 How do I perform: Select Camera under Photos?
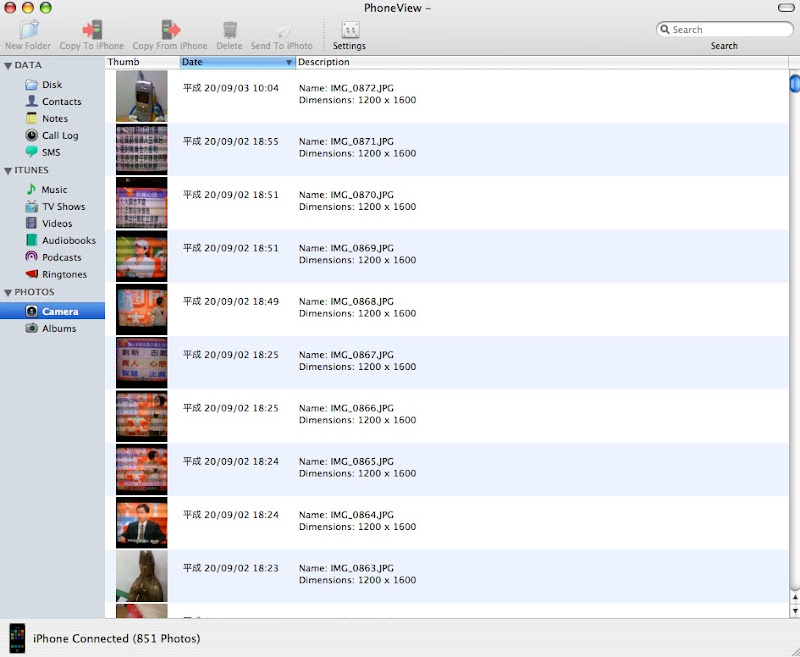pos(52,311)
